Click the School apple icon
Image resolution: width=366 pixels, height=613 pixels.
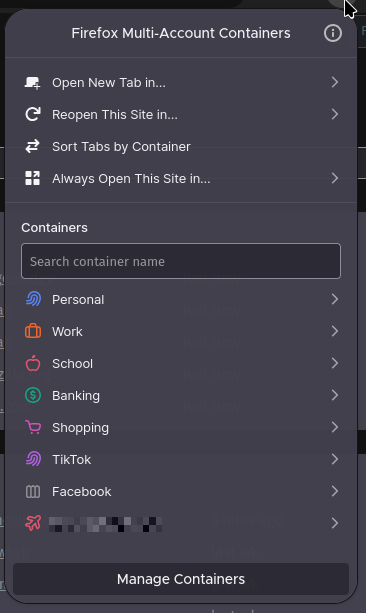click(x=33, y=363)
